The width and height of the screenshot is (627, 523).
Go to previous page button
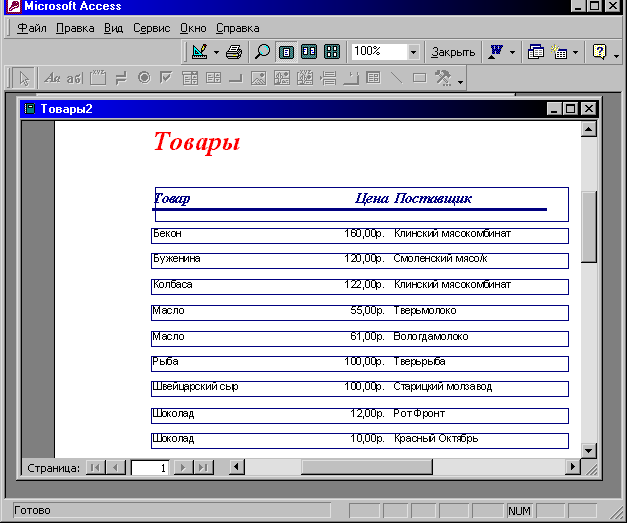116,467
